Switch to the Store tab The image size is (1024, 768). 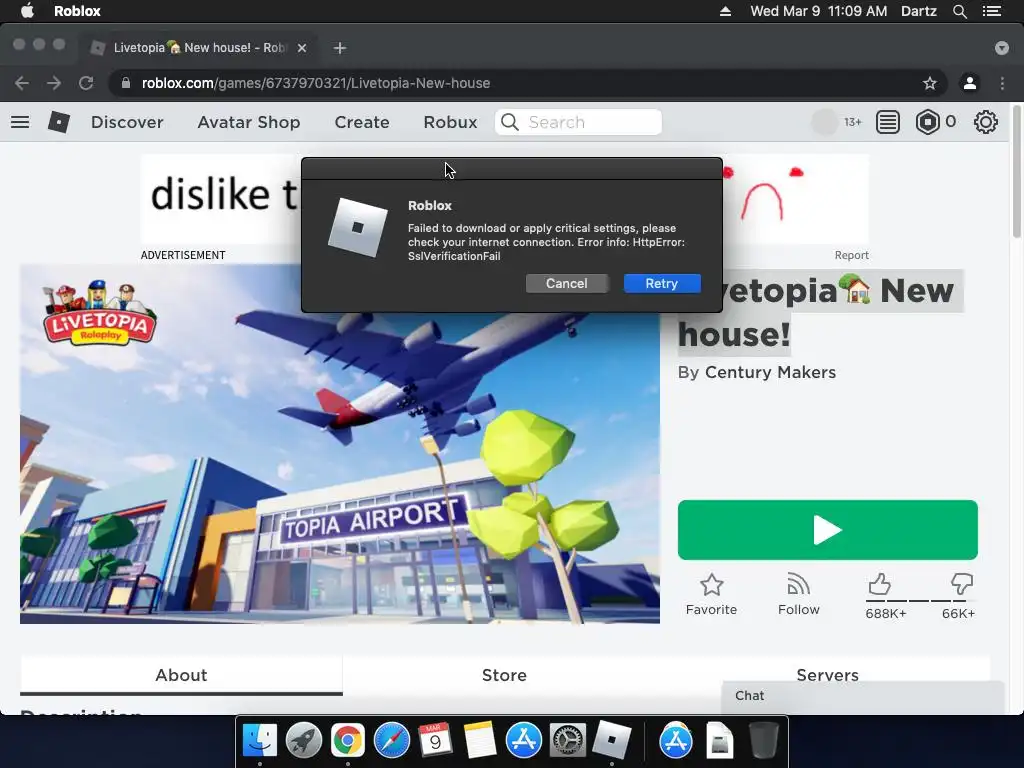[x=504, y=675]
